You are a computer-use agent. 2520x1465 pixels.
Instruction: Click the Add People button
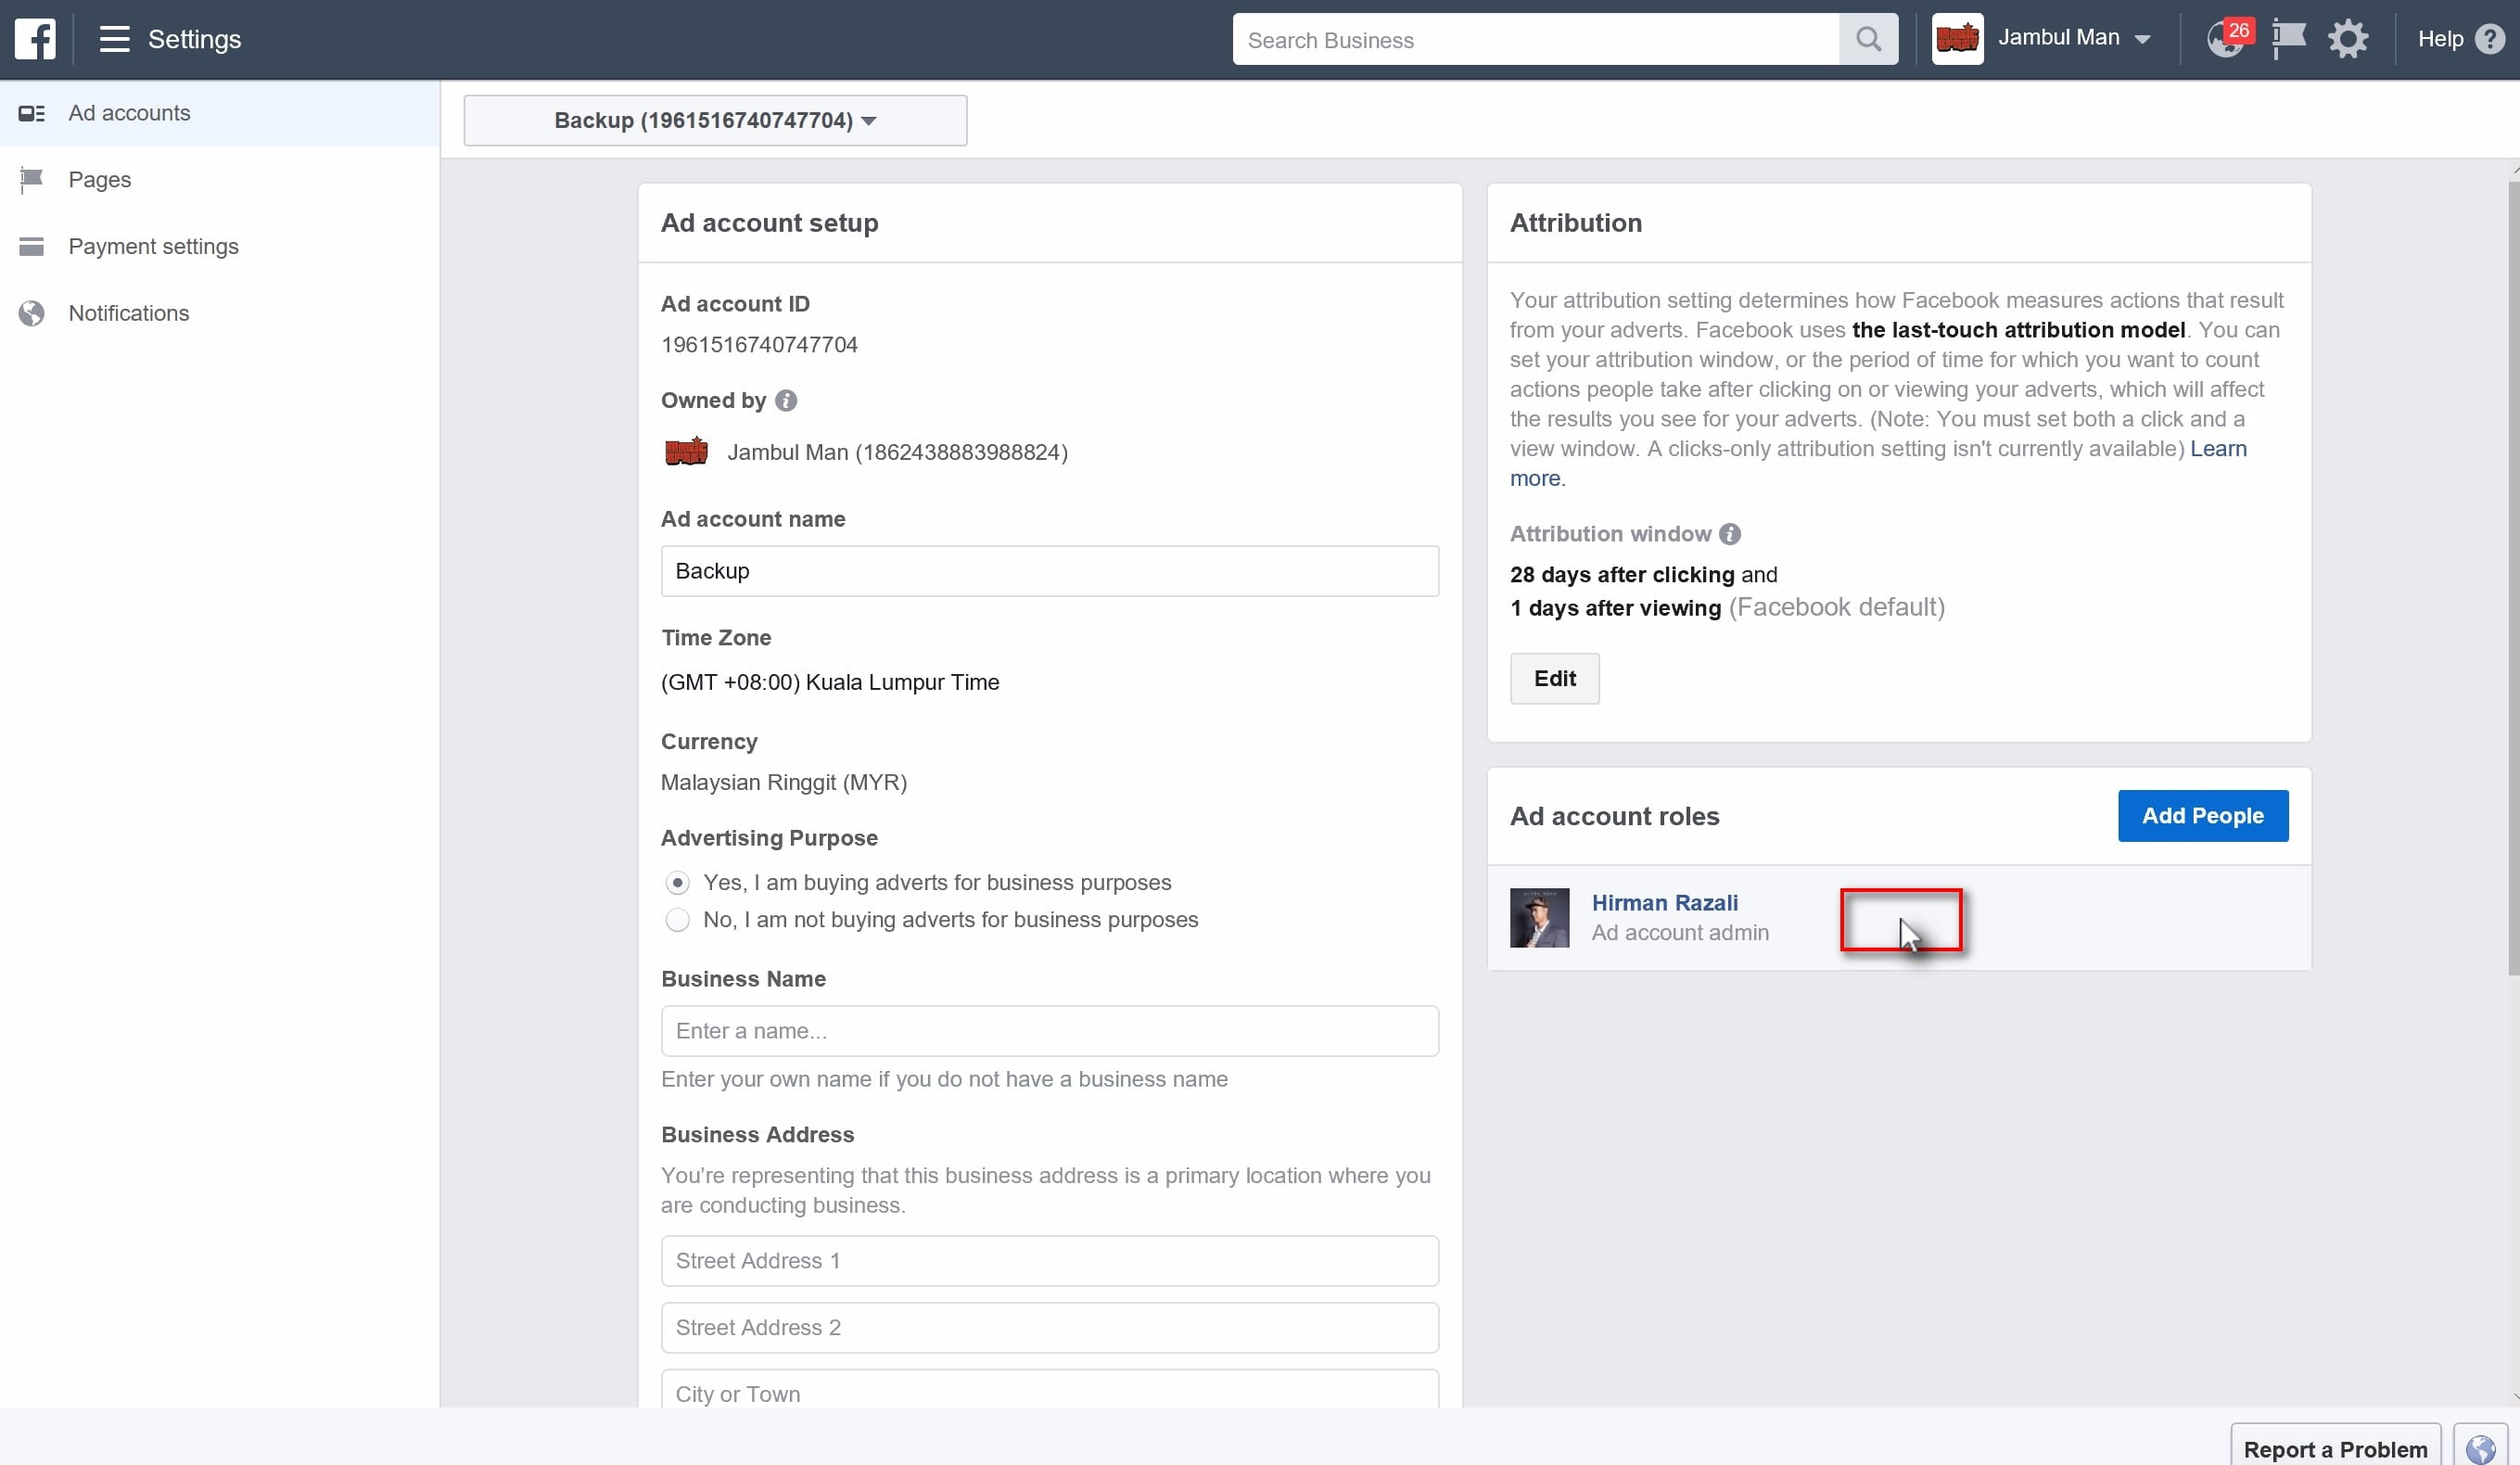click(2202, 816)
